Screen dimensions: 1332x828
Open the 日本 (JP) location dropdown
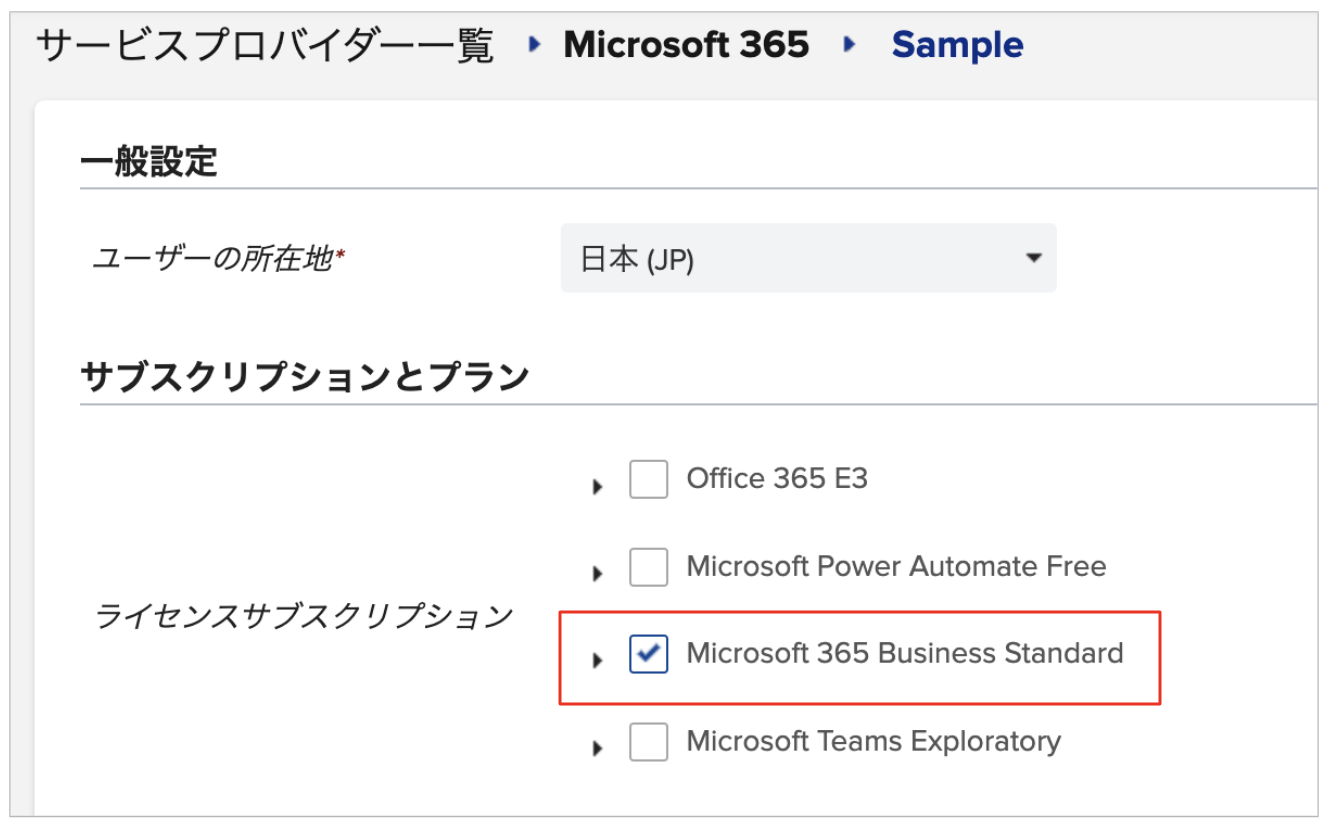pos(808,259)
